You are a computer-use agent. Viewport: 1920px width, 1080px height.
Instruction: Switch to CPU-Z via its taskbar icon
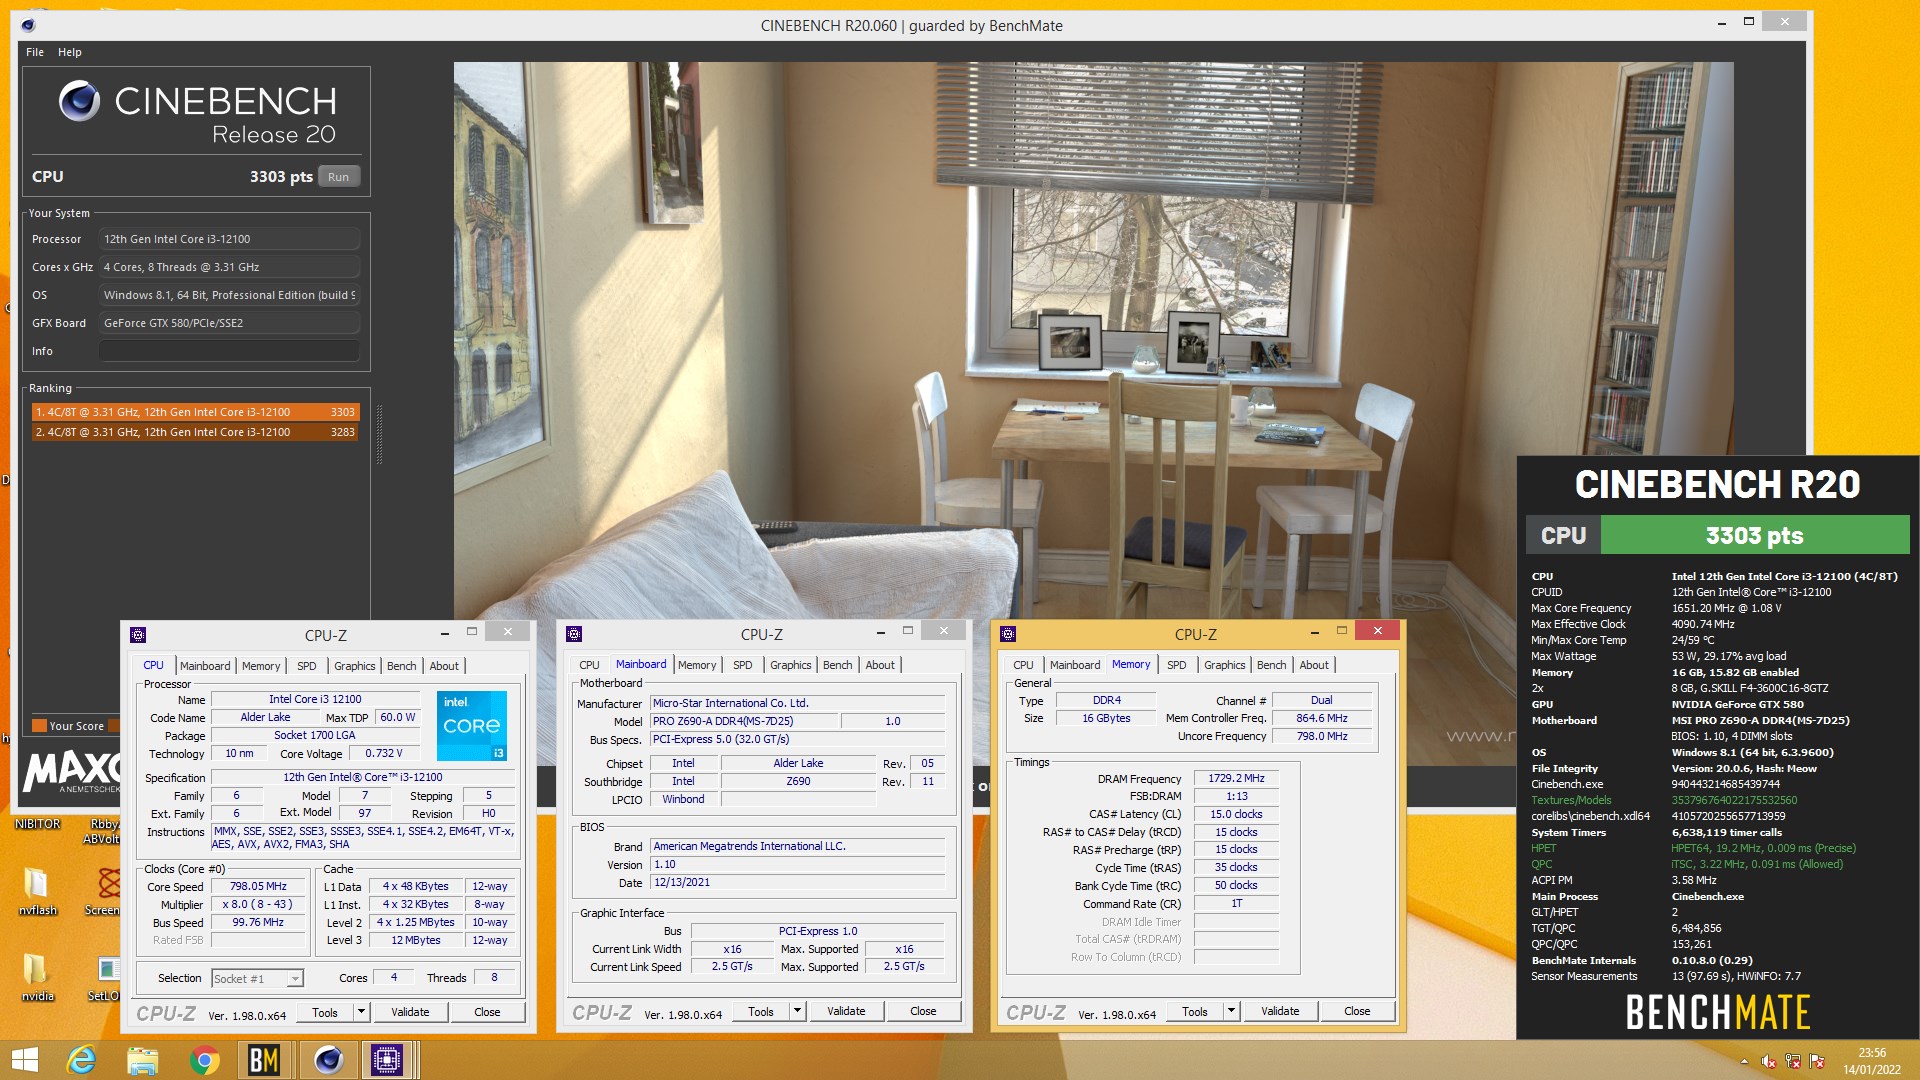click(x=386, y=1060)
